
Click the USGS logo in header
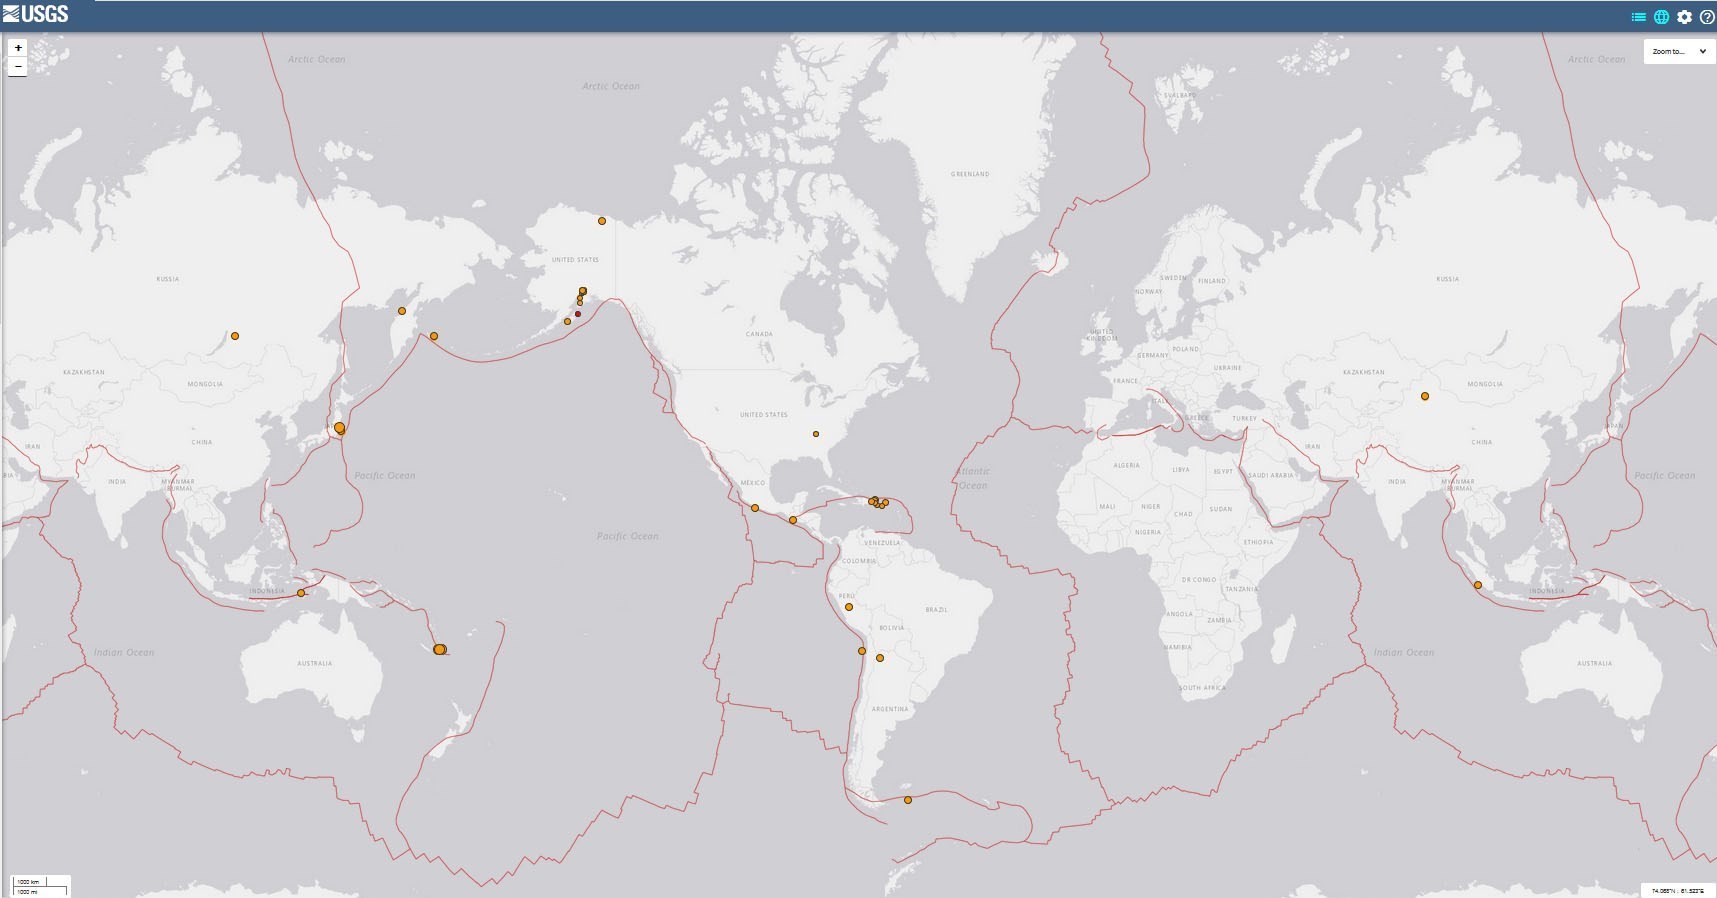[x=36, y=14]
